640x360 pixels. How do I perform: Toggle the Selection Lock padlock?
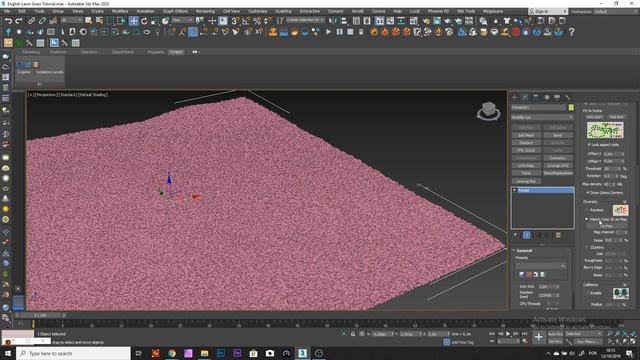point(353,334)
